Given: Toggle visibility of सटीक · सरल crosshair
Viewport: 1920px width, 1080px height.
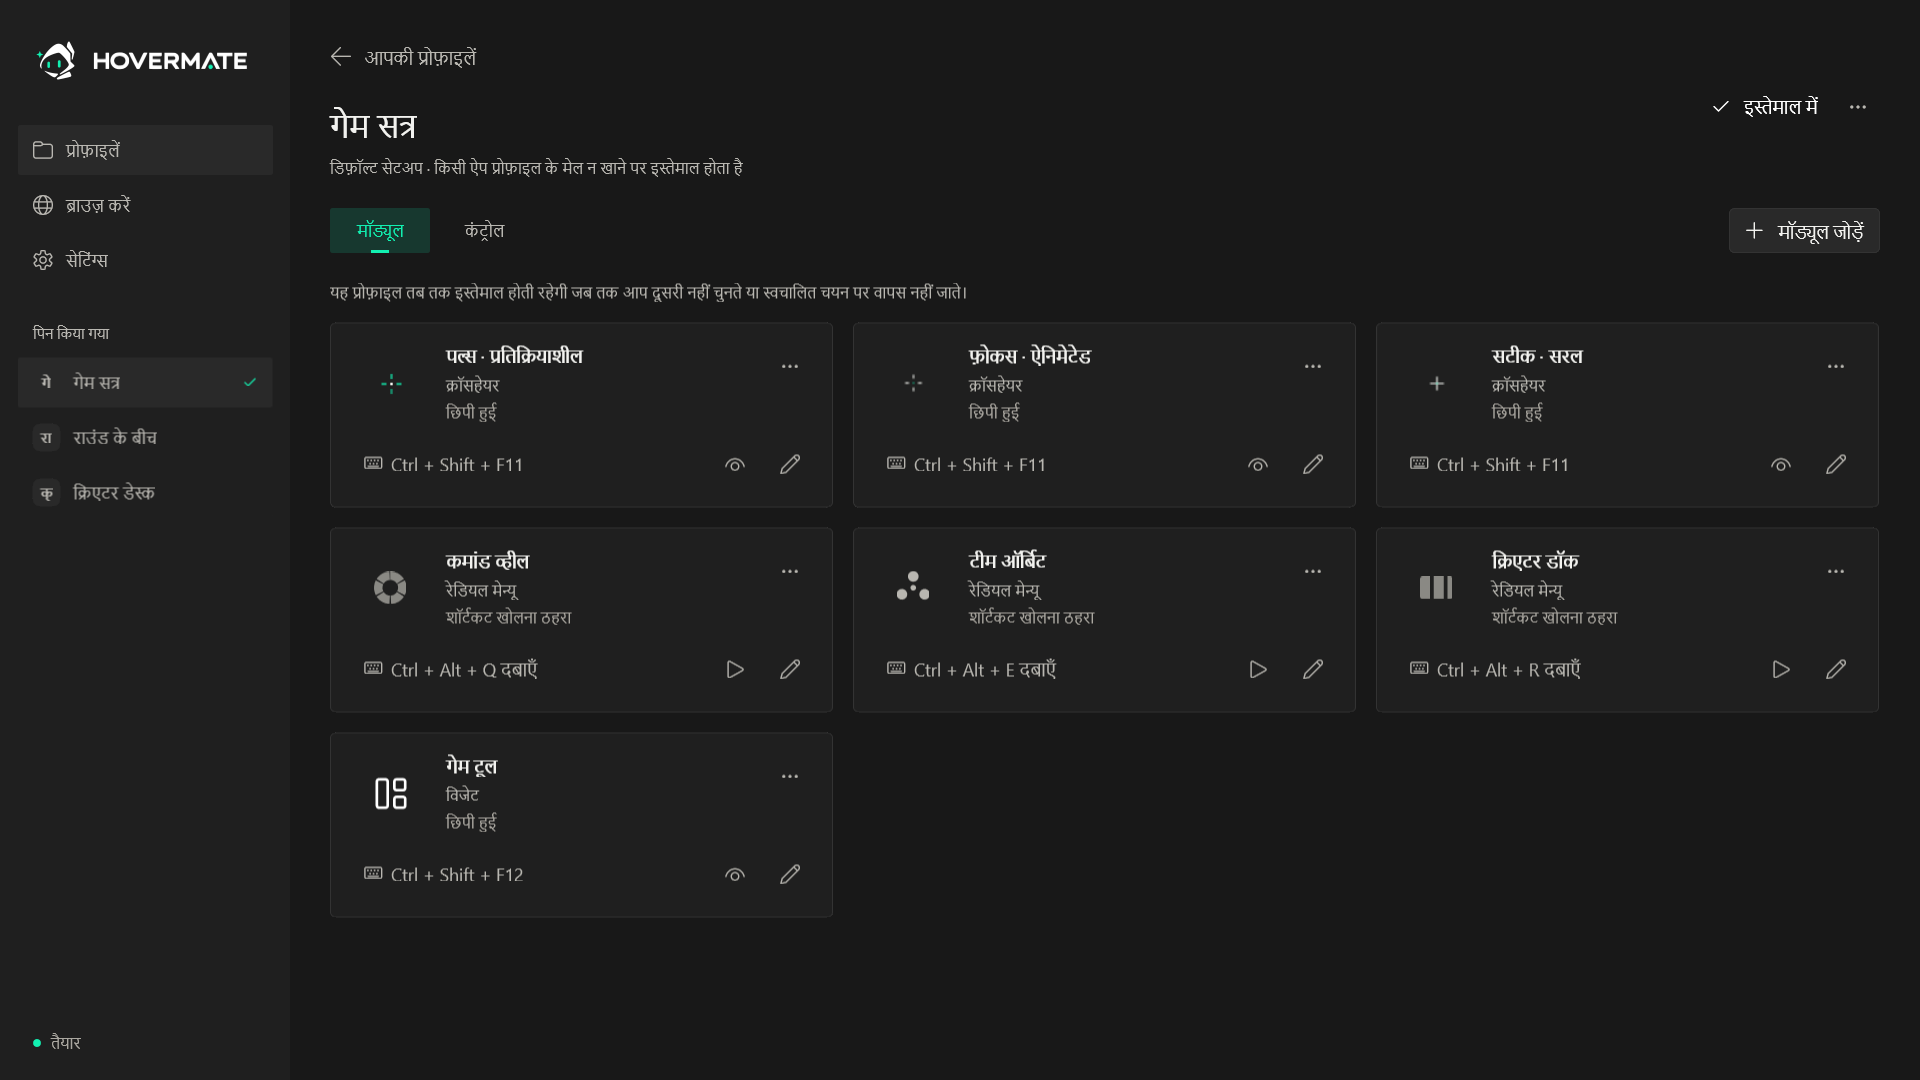Looking at the screenshot, I should click(x=1781, y=464).
